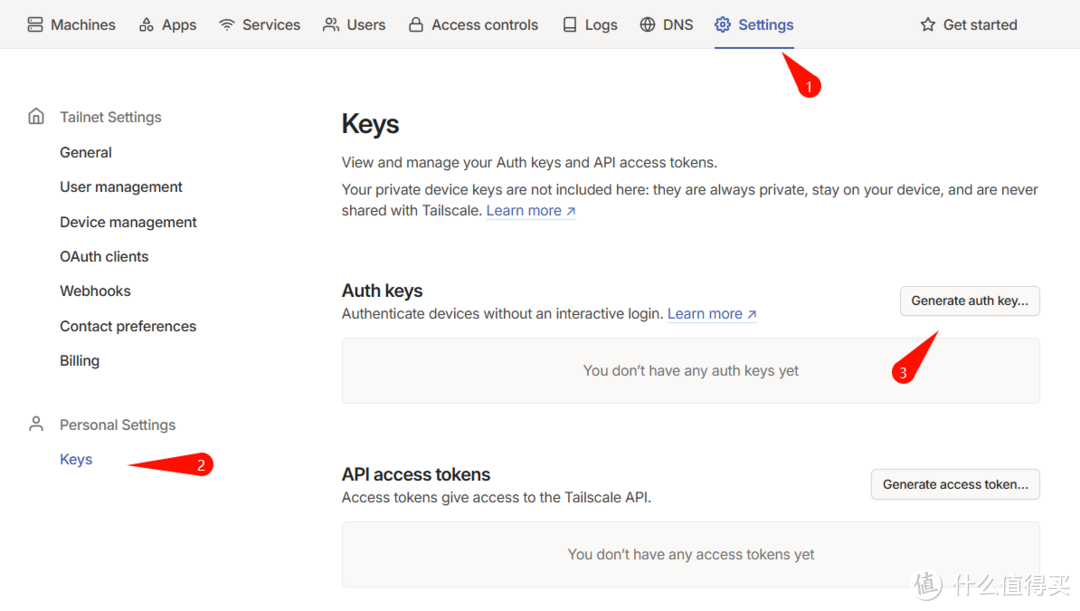1080x611 pixels.
Task: Click the Access controls lock icon
Action: pos(416,25)
